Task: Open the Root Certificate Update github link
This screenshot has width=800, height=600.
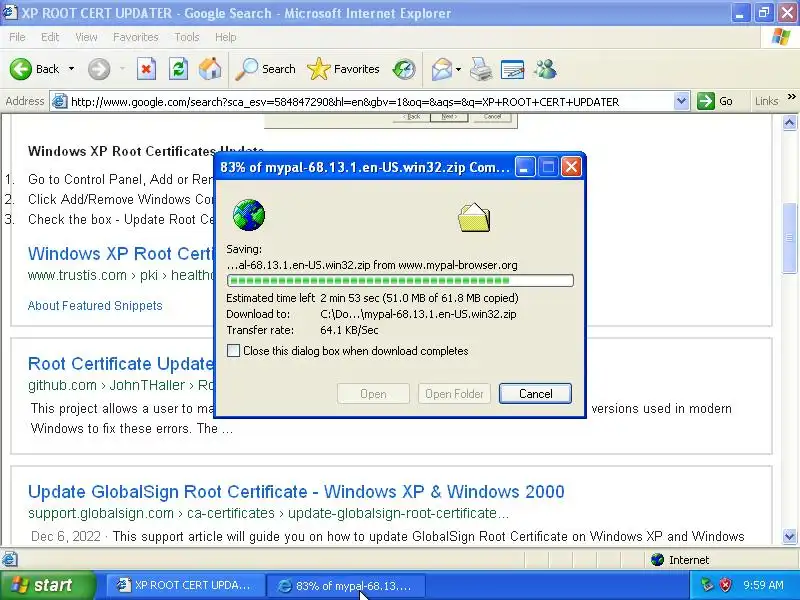Action: (121, 364)
